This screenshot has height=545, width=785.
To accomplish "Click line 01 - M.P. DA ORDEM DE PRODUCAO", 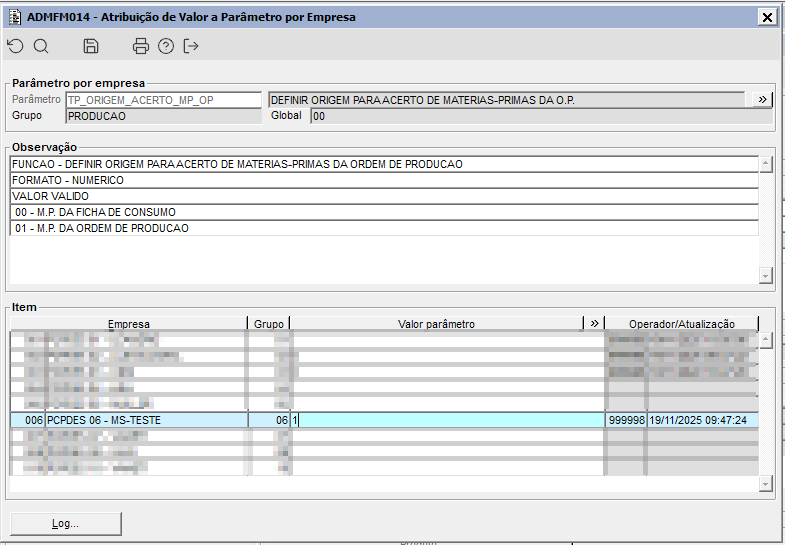I will (x=384, y=228).
